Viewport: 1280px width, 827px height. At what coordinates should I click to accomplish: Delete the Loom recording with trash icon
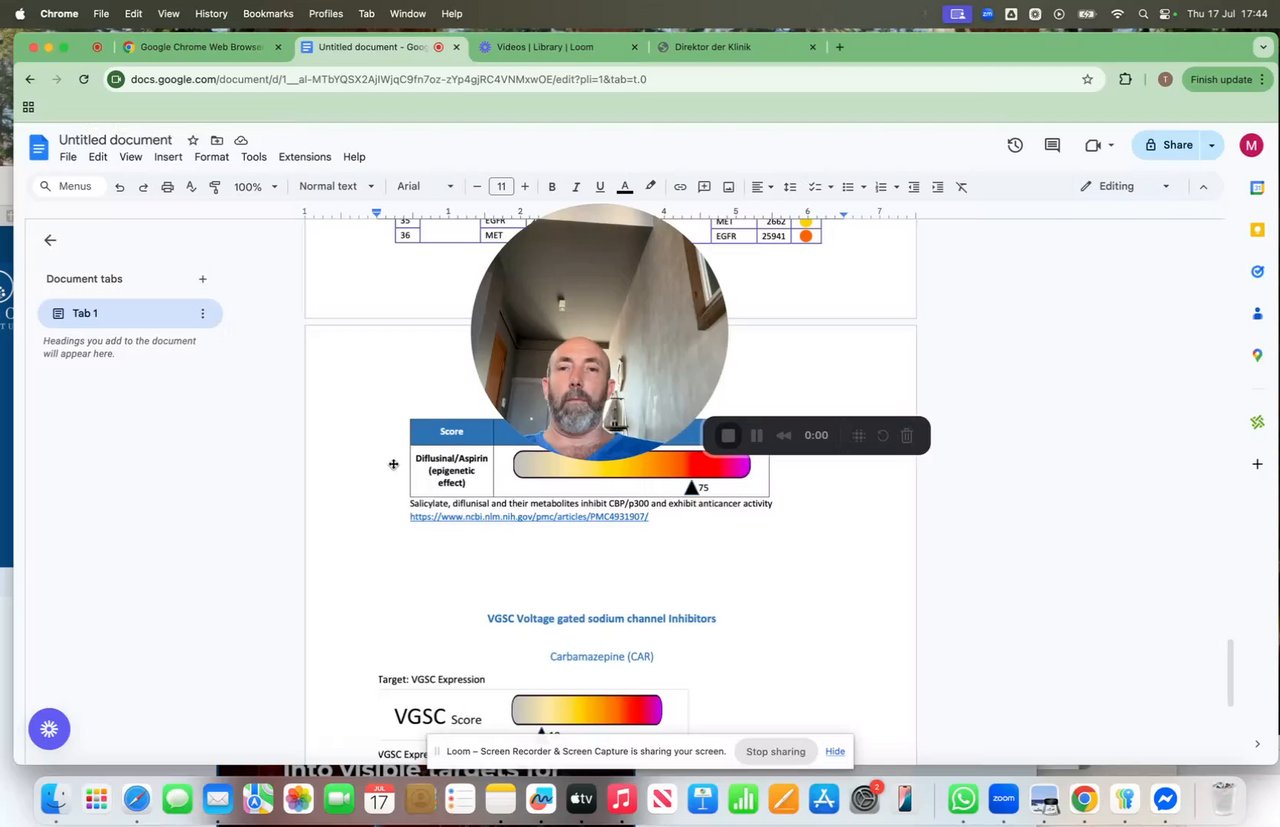(907, 435)
